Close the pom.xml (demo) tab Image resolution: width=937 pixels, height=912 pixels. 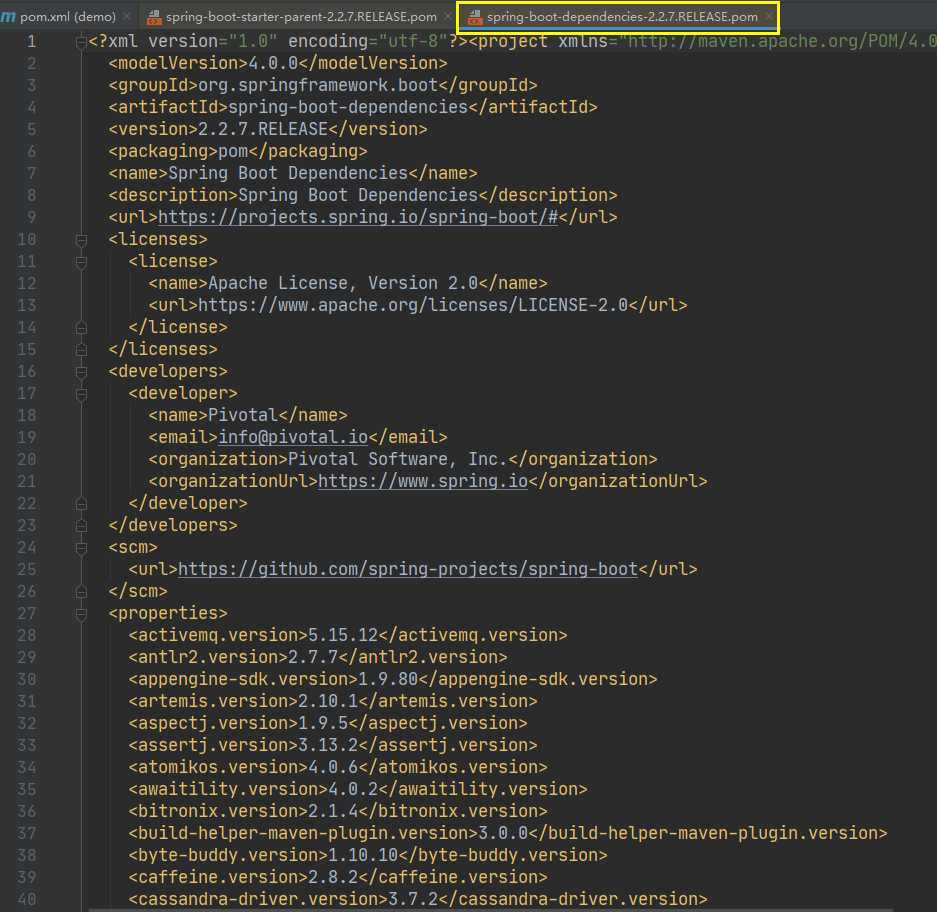[x=127, y=17]
